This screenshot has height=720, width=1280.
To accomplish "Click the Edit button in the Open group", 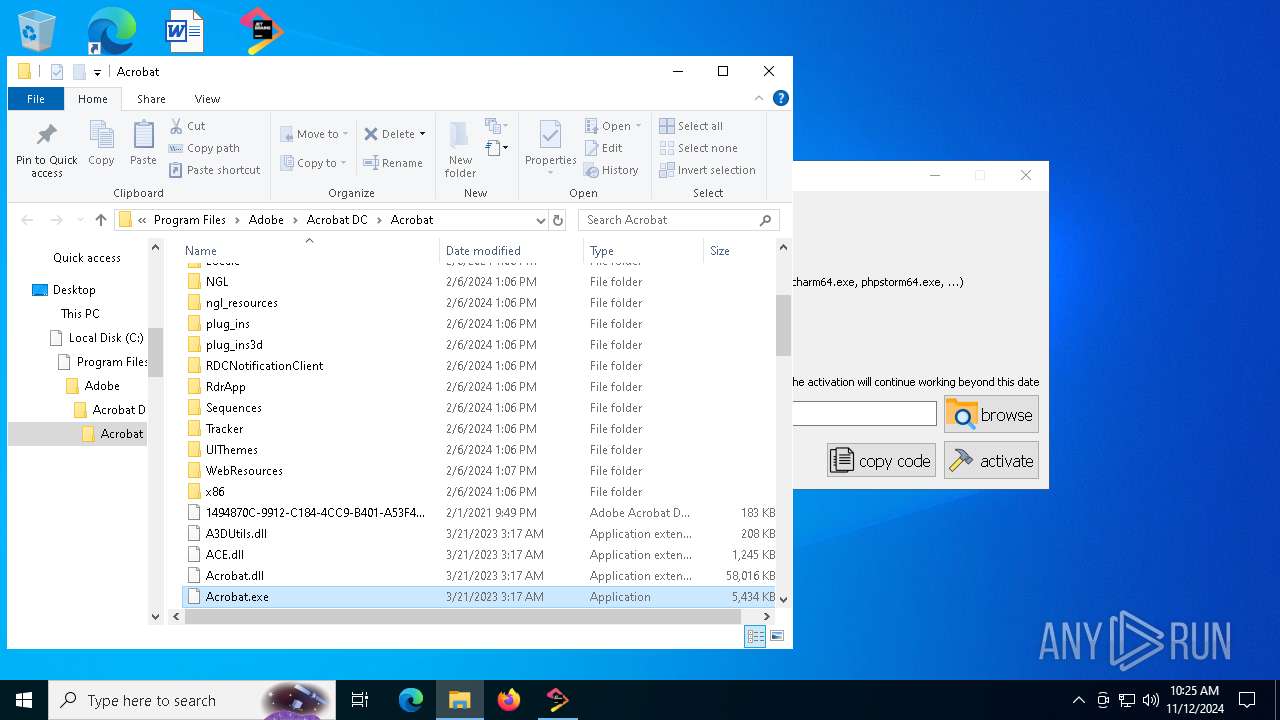I will [x=603, y=148].
